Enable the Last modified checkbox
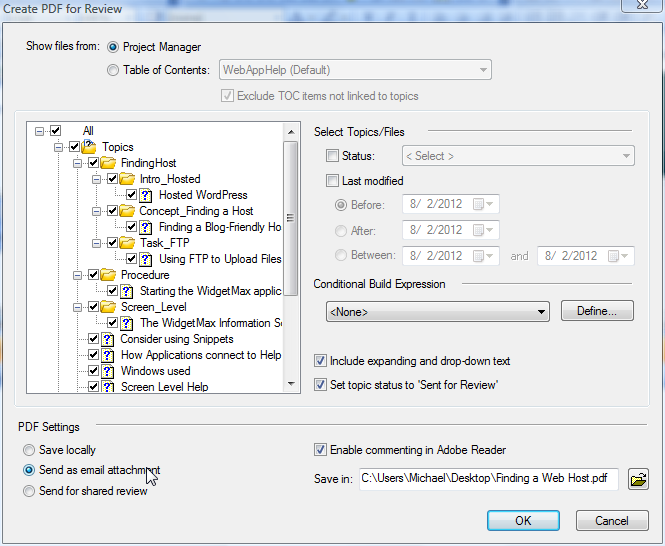The height and width of the screenshot is (546, 665). pos(332,181)
